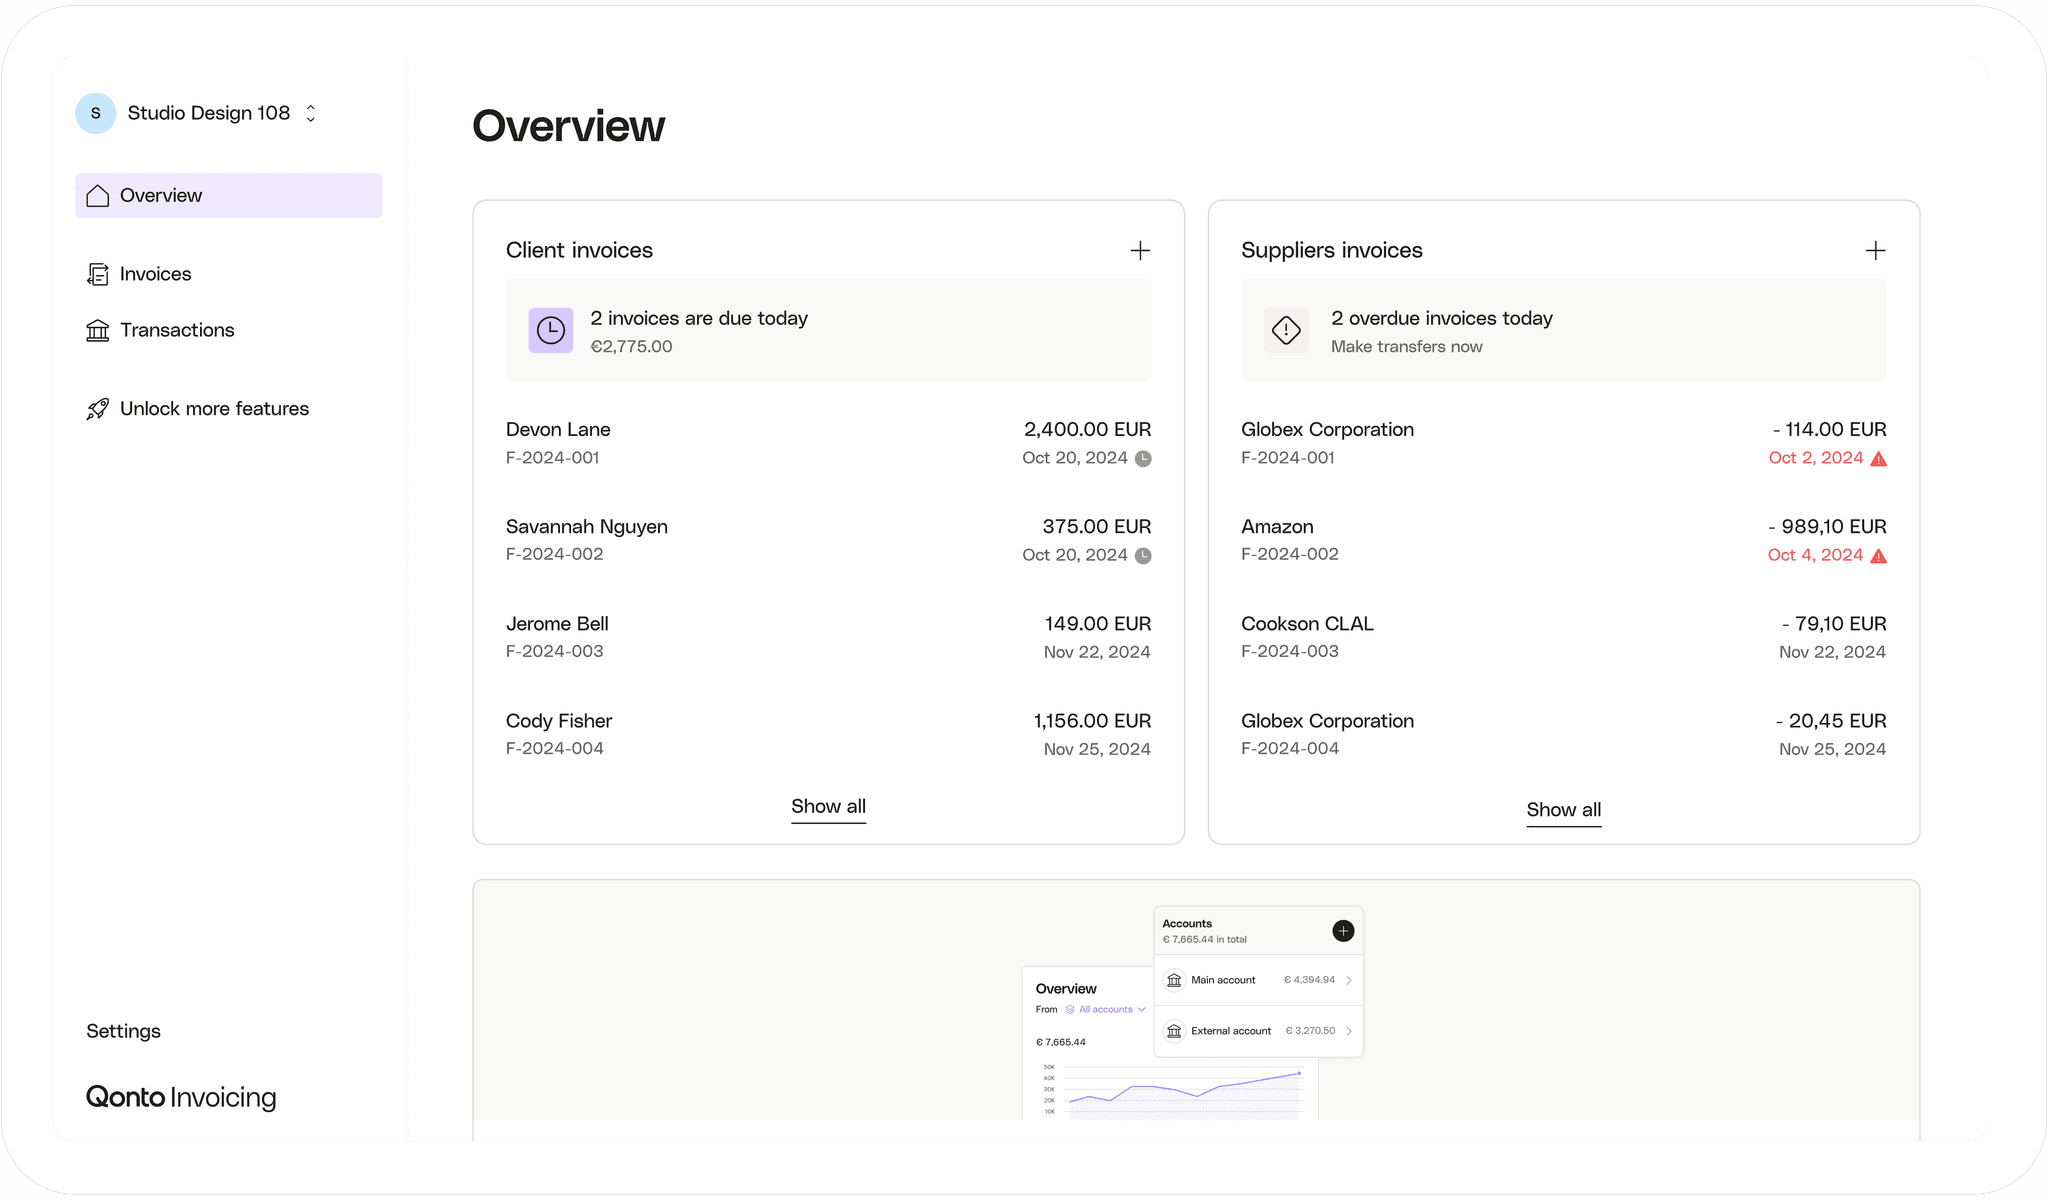The height and width of the screenshot is (1200, 2048).
Task: Expand Main account chevron in Accounts card
Action: [x=1349, y=980]
